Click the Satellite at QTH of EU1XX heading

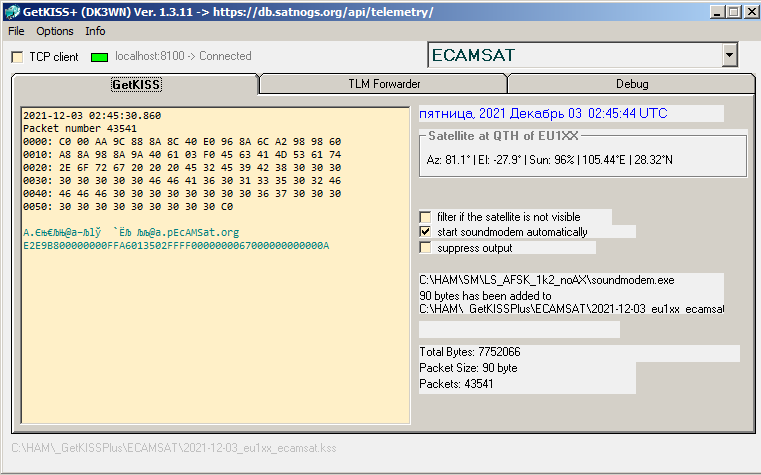503,136
